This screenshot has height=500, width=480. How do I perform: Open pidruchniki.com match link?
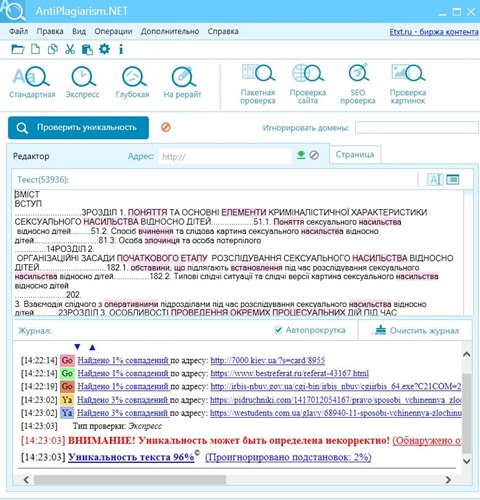(336, 399)
